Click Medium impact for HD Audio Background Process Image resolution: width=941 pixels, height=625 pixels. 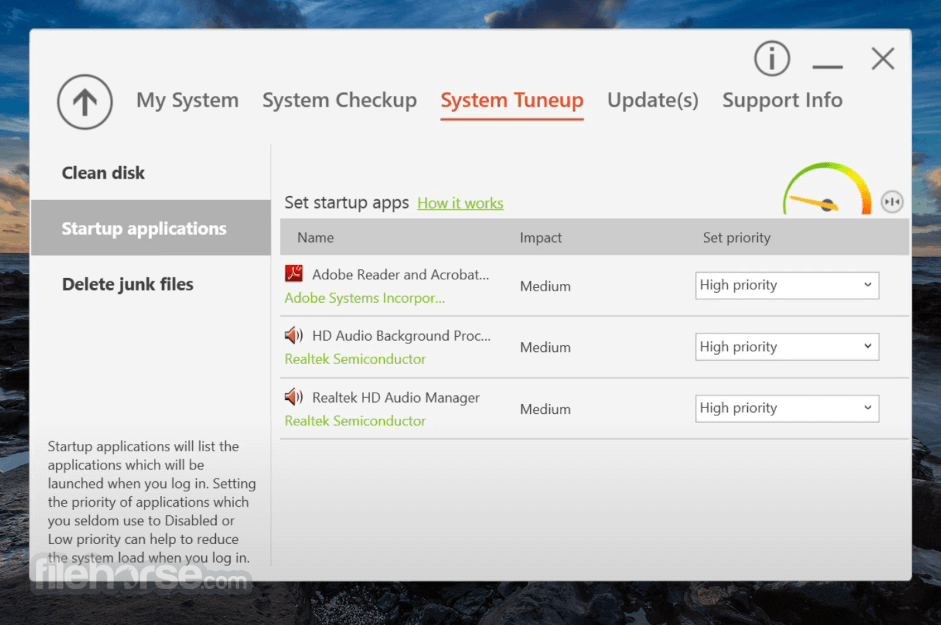point(546,348)
